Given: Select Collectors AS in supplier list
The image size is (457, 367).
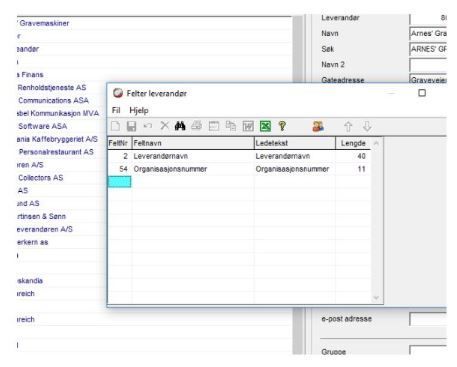Looking at the screenshot, I should click(40, 178).
